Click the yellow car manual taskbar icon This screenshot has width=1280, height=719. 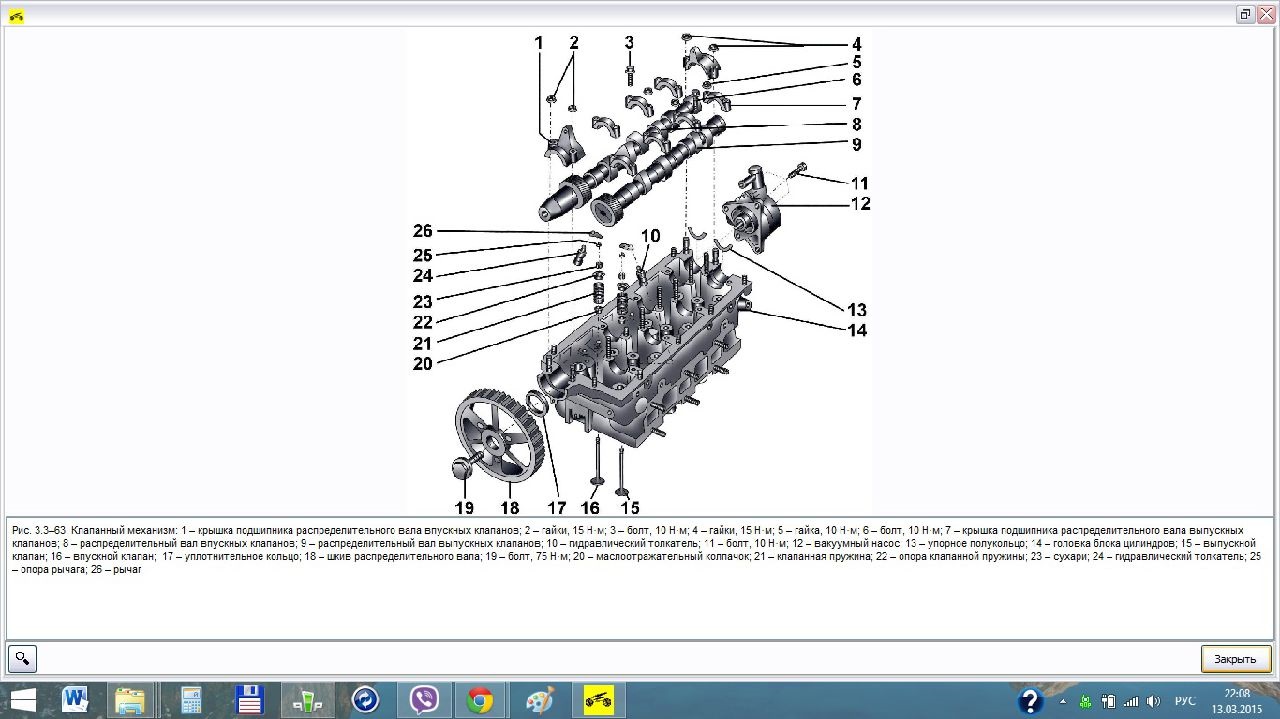[x=598, y=700]
